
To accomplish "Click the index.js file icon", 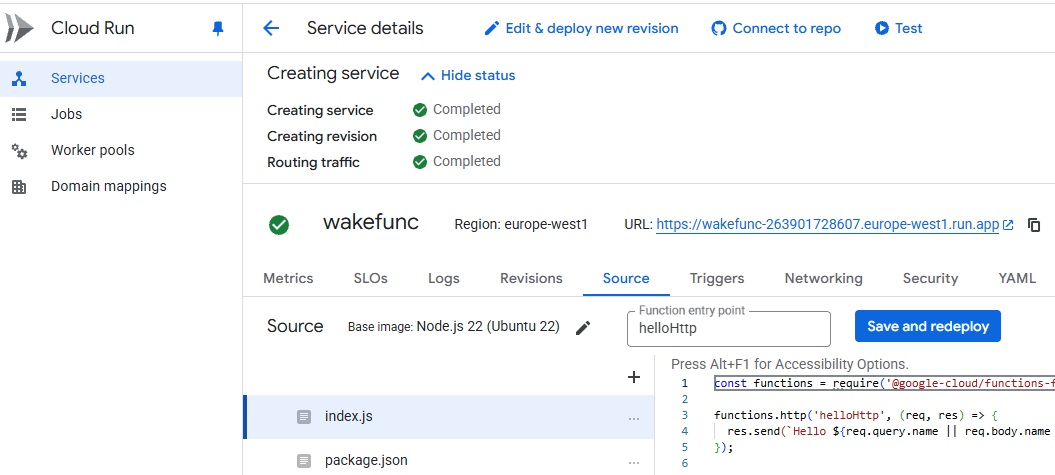I will coord(304,417).
